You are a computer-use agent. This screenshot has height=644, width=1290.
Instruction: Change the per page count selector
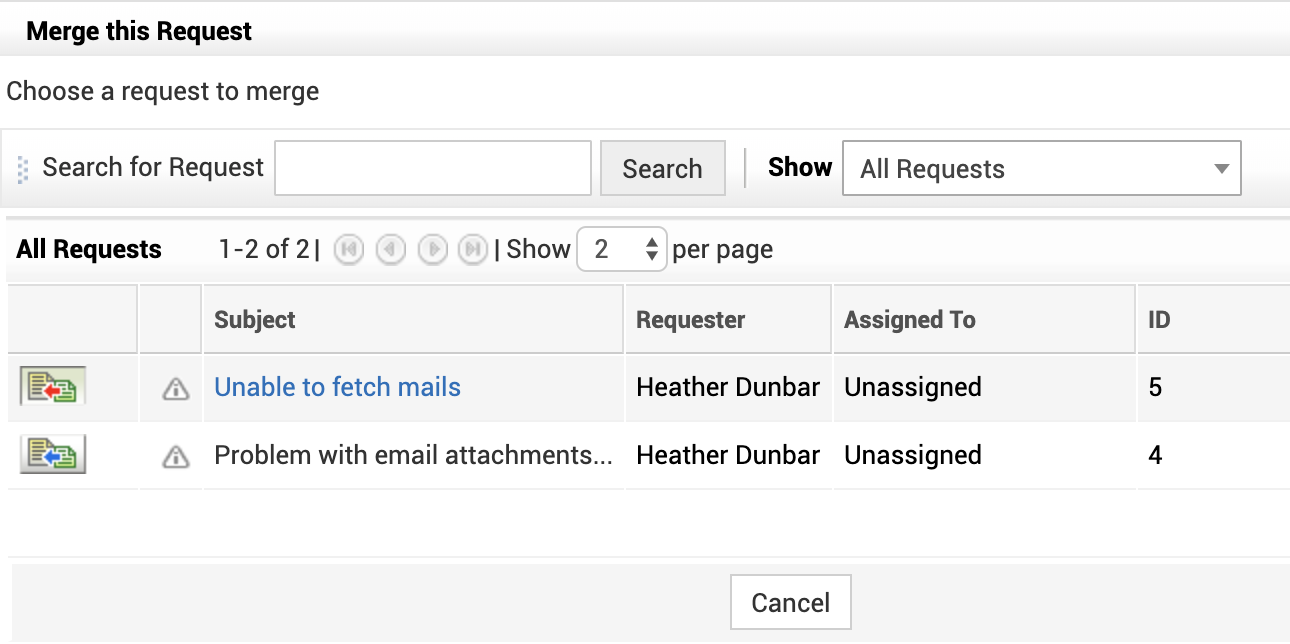click(x=621, y=249)
